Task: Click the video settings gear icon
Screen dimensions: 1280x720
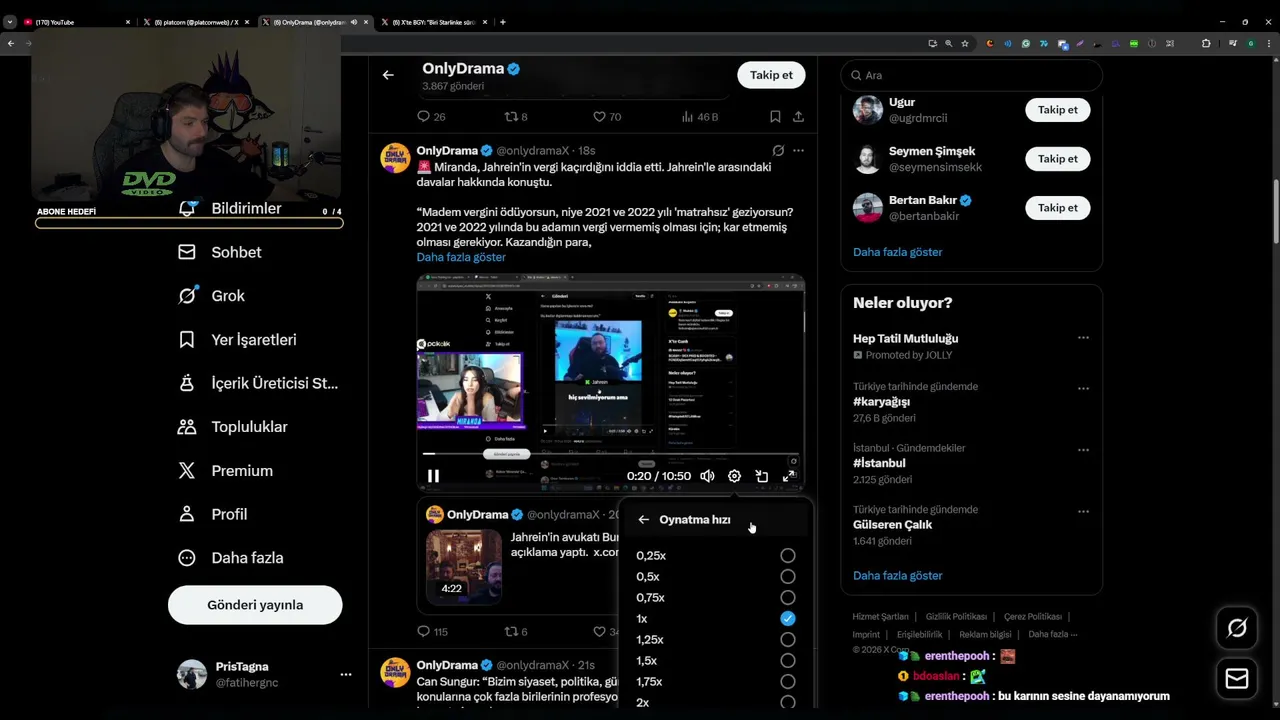Action: [x=734, y=476]
